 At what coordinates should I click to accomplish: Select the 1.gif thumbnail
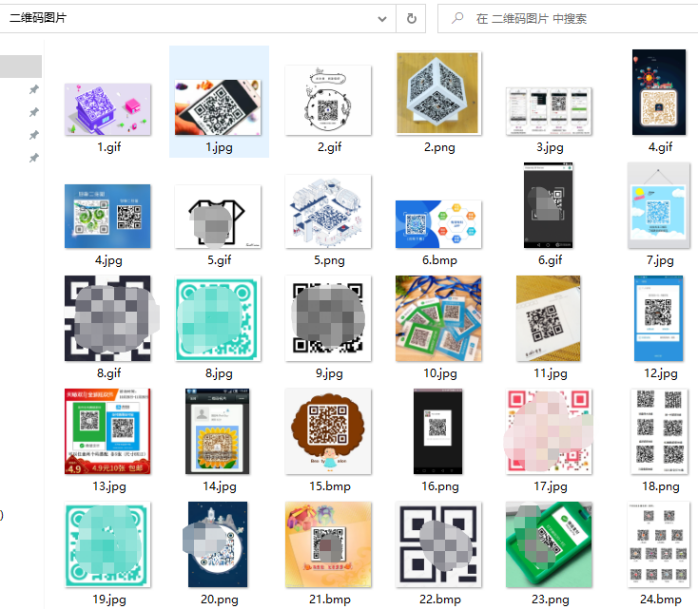coord(108,109)
